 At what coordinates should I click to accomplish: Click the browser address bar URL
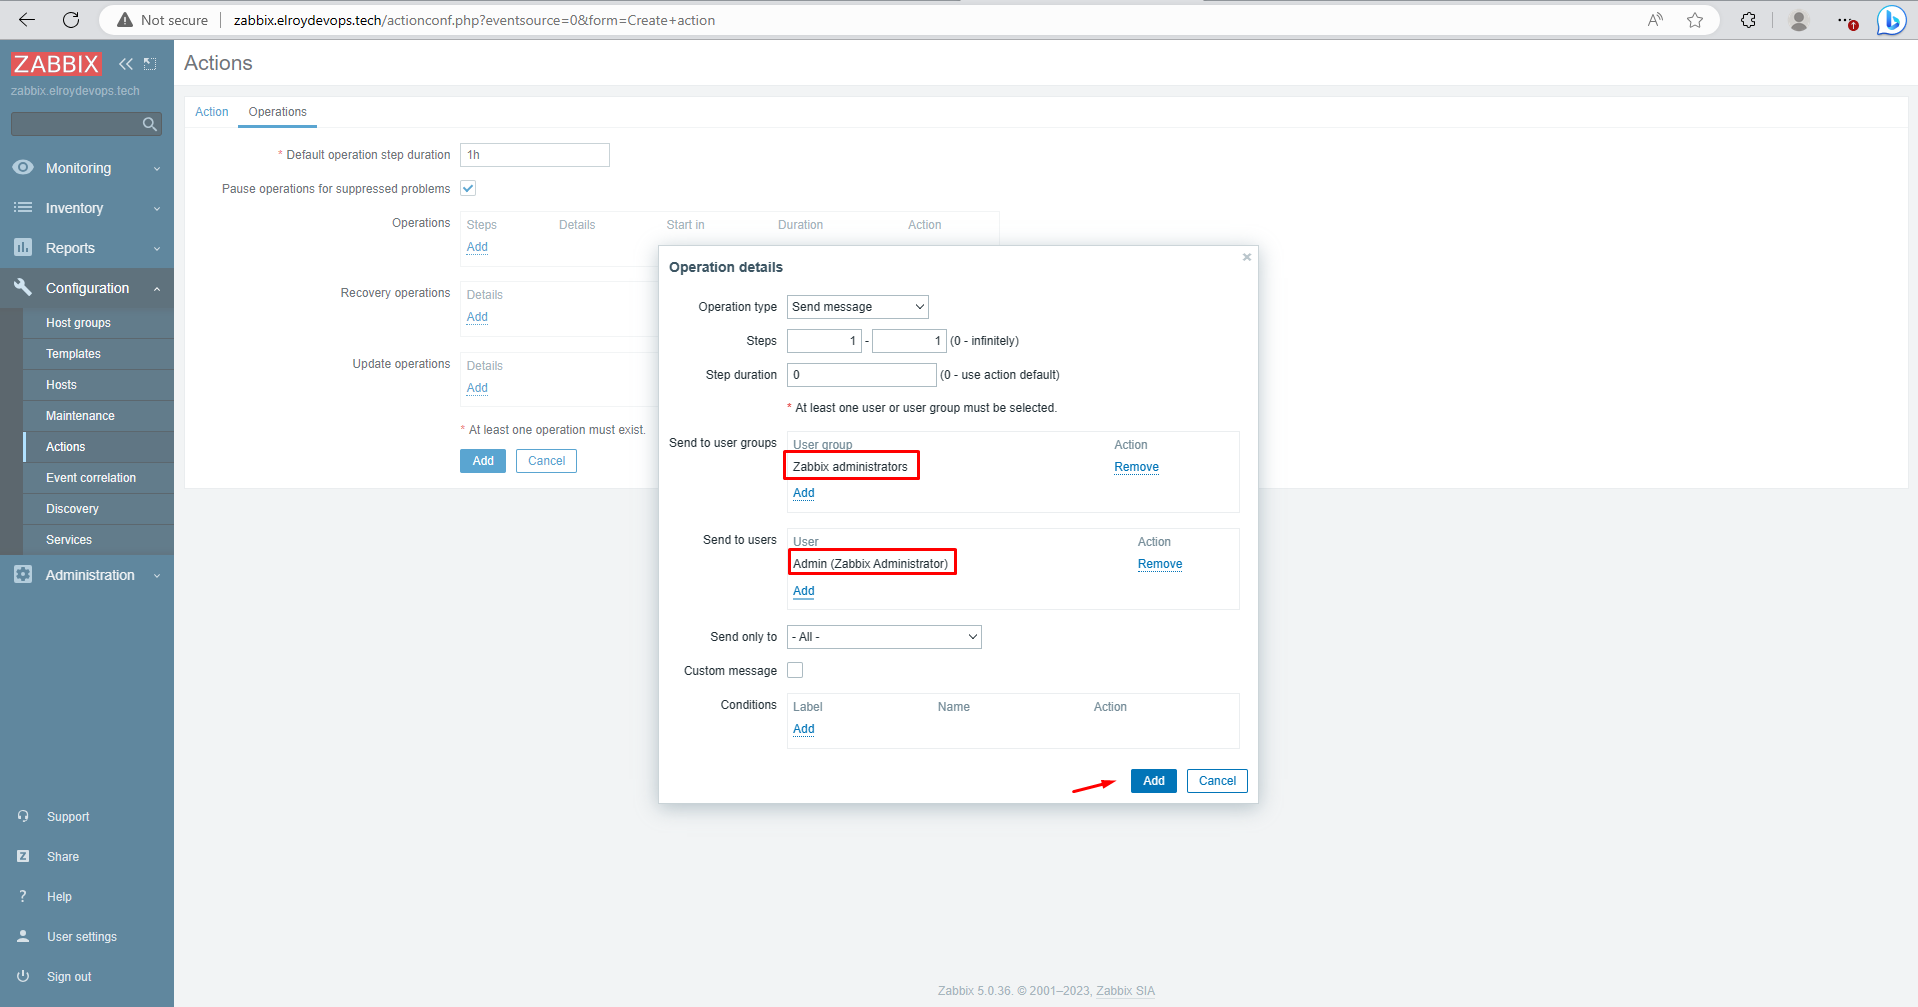click(474, 20)
